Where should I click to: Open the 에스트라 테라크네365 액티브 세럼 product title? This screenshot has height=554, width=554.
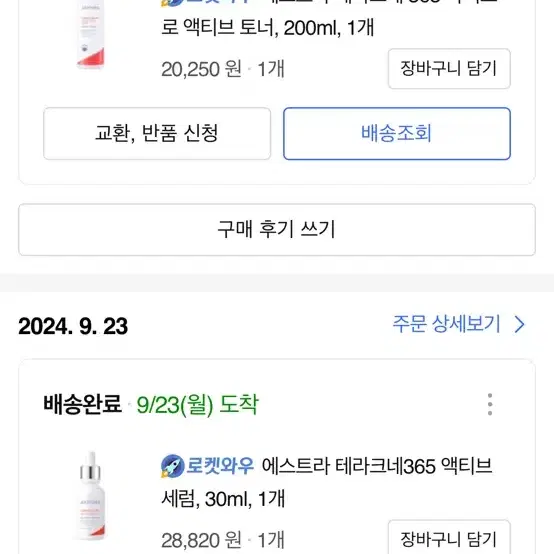[x=326, y=482]
